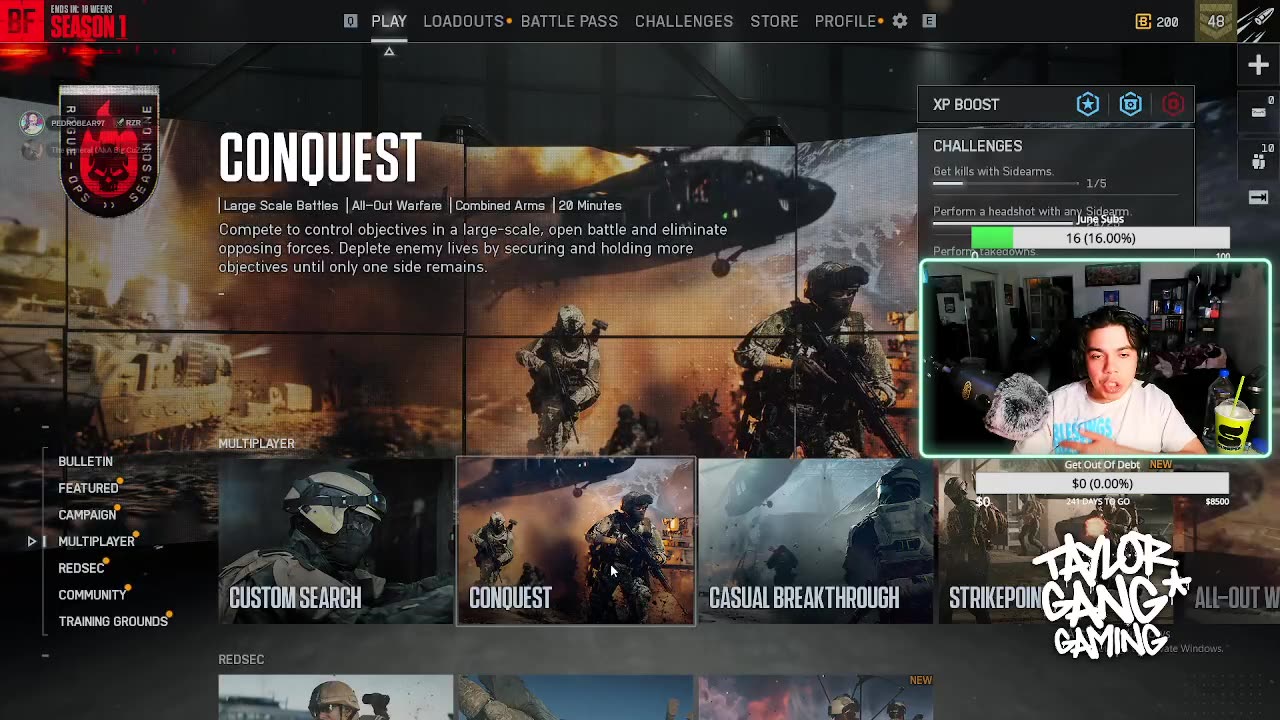Select COMMUNITY in the side menu
1280x720 pixels.
pos(92,595)
